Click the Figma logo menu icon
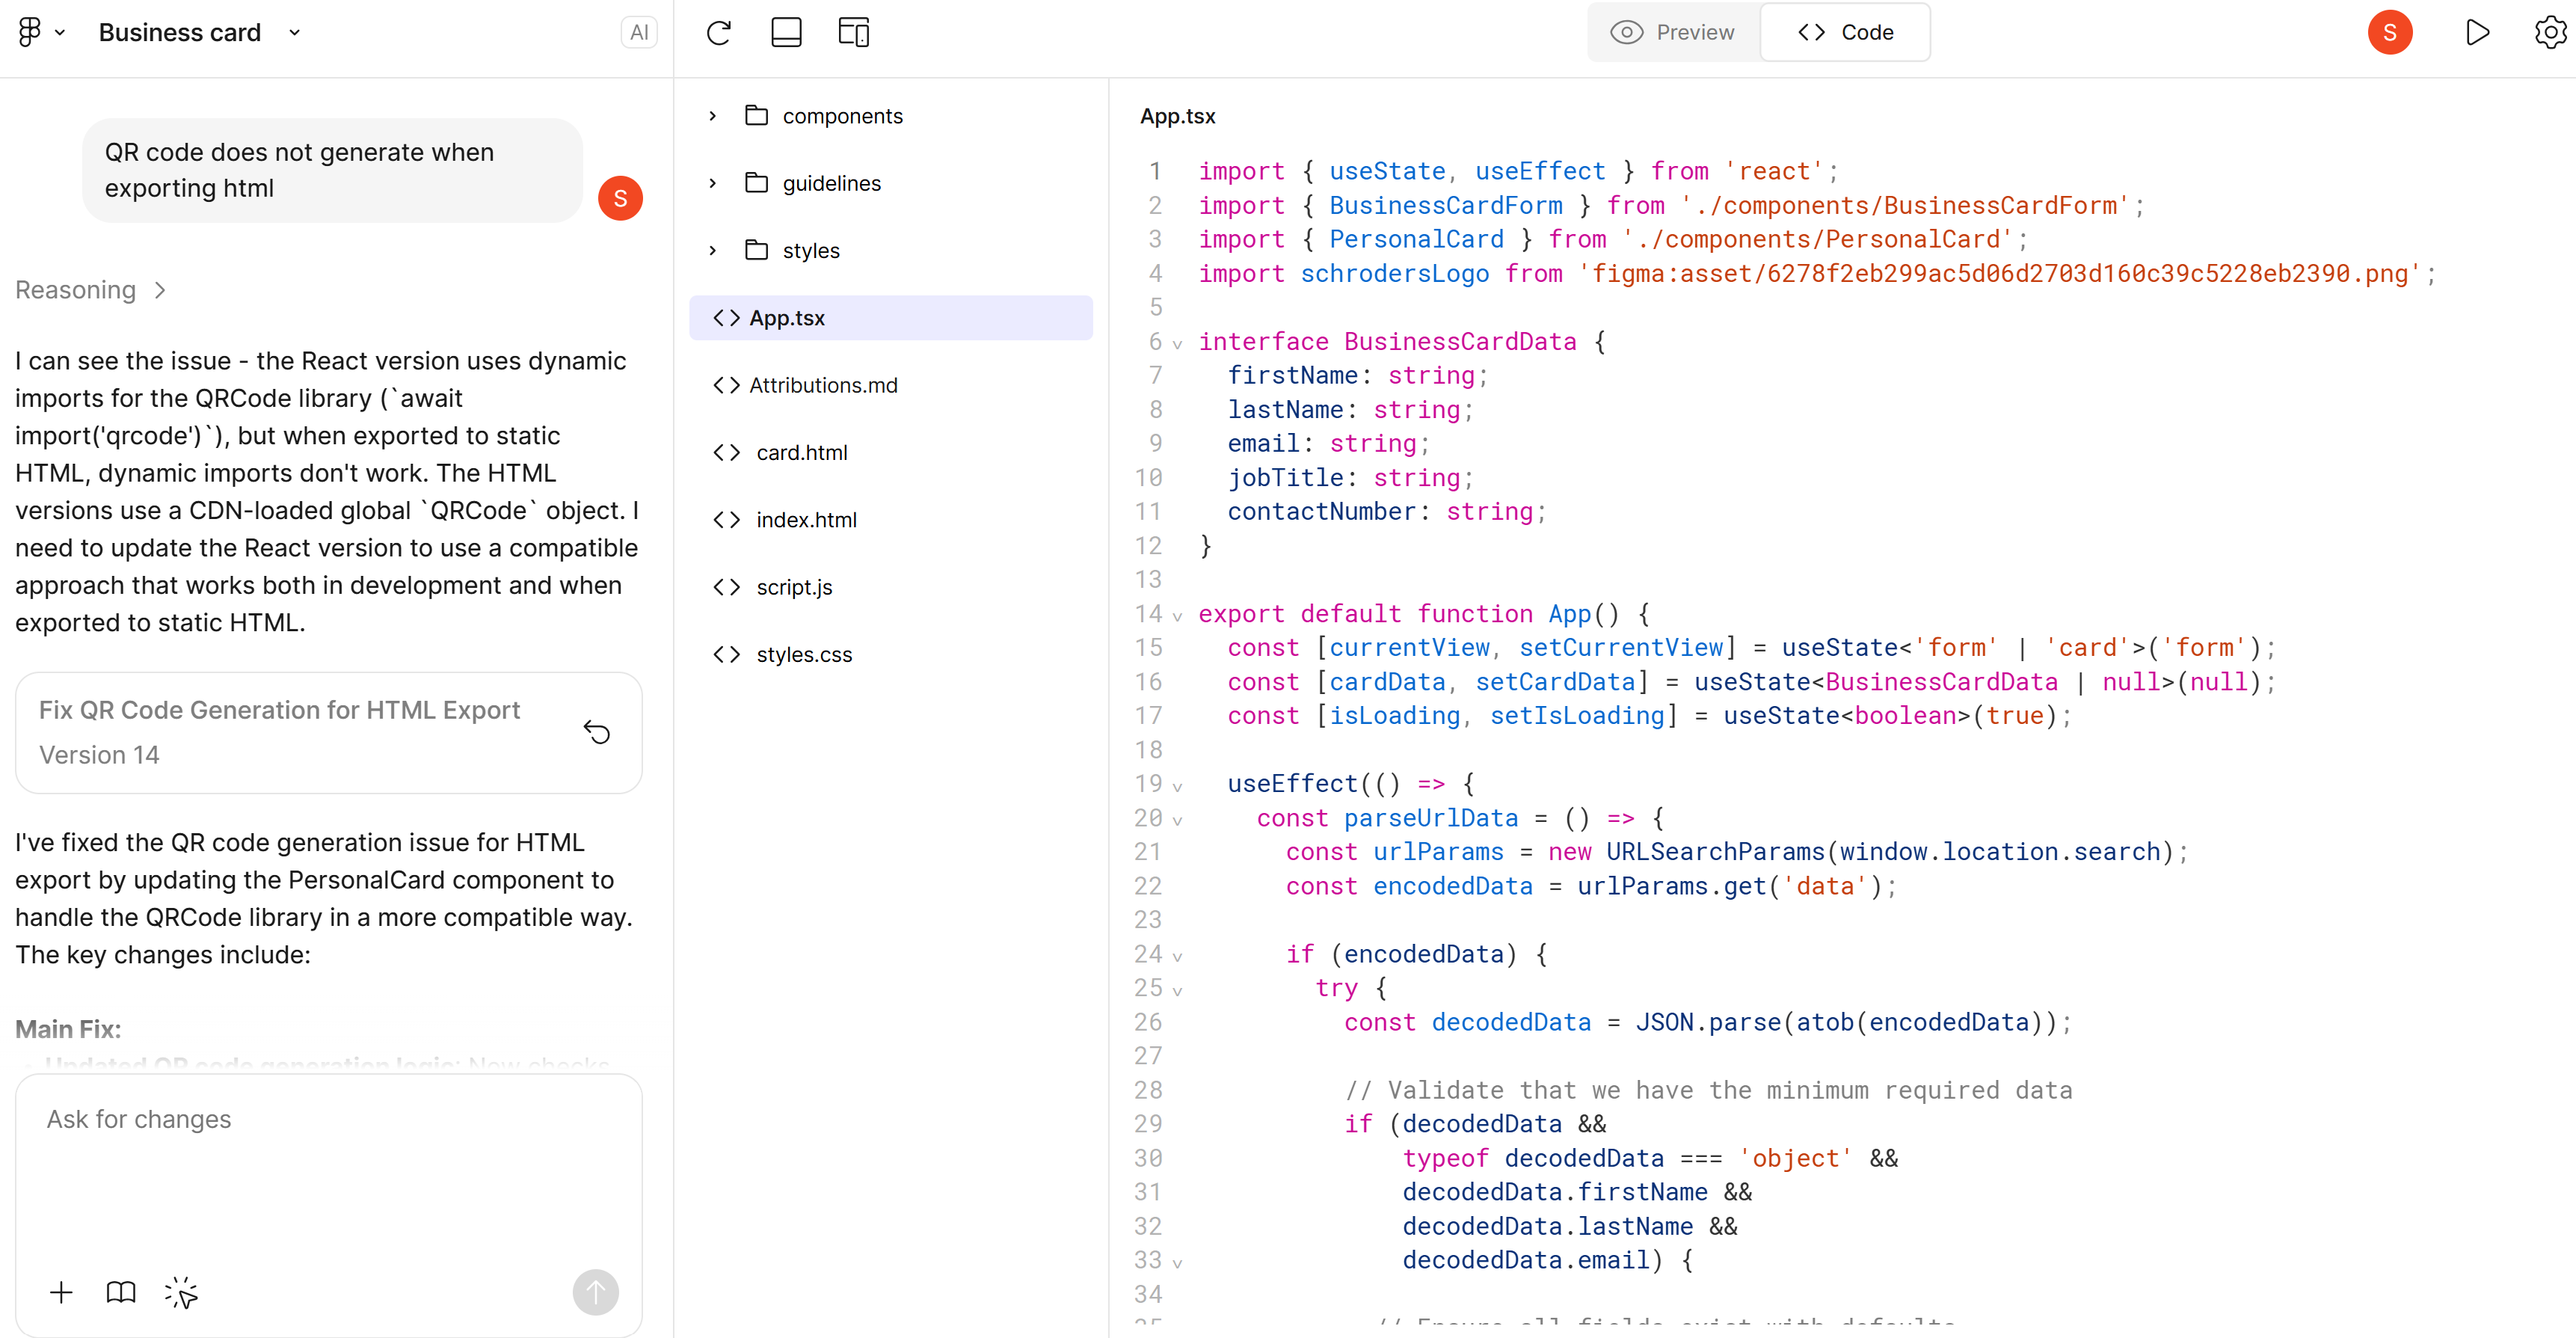 (x=31, y=32)
